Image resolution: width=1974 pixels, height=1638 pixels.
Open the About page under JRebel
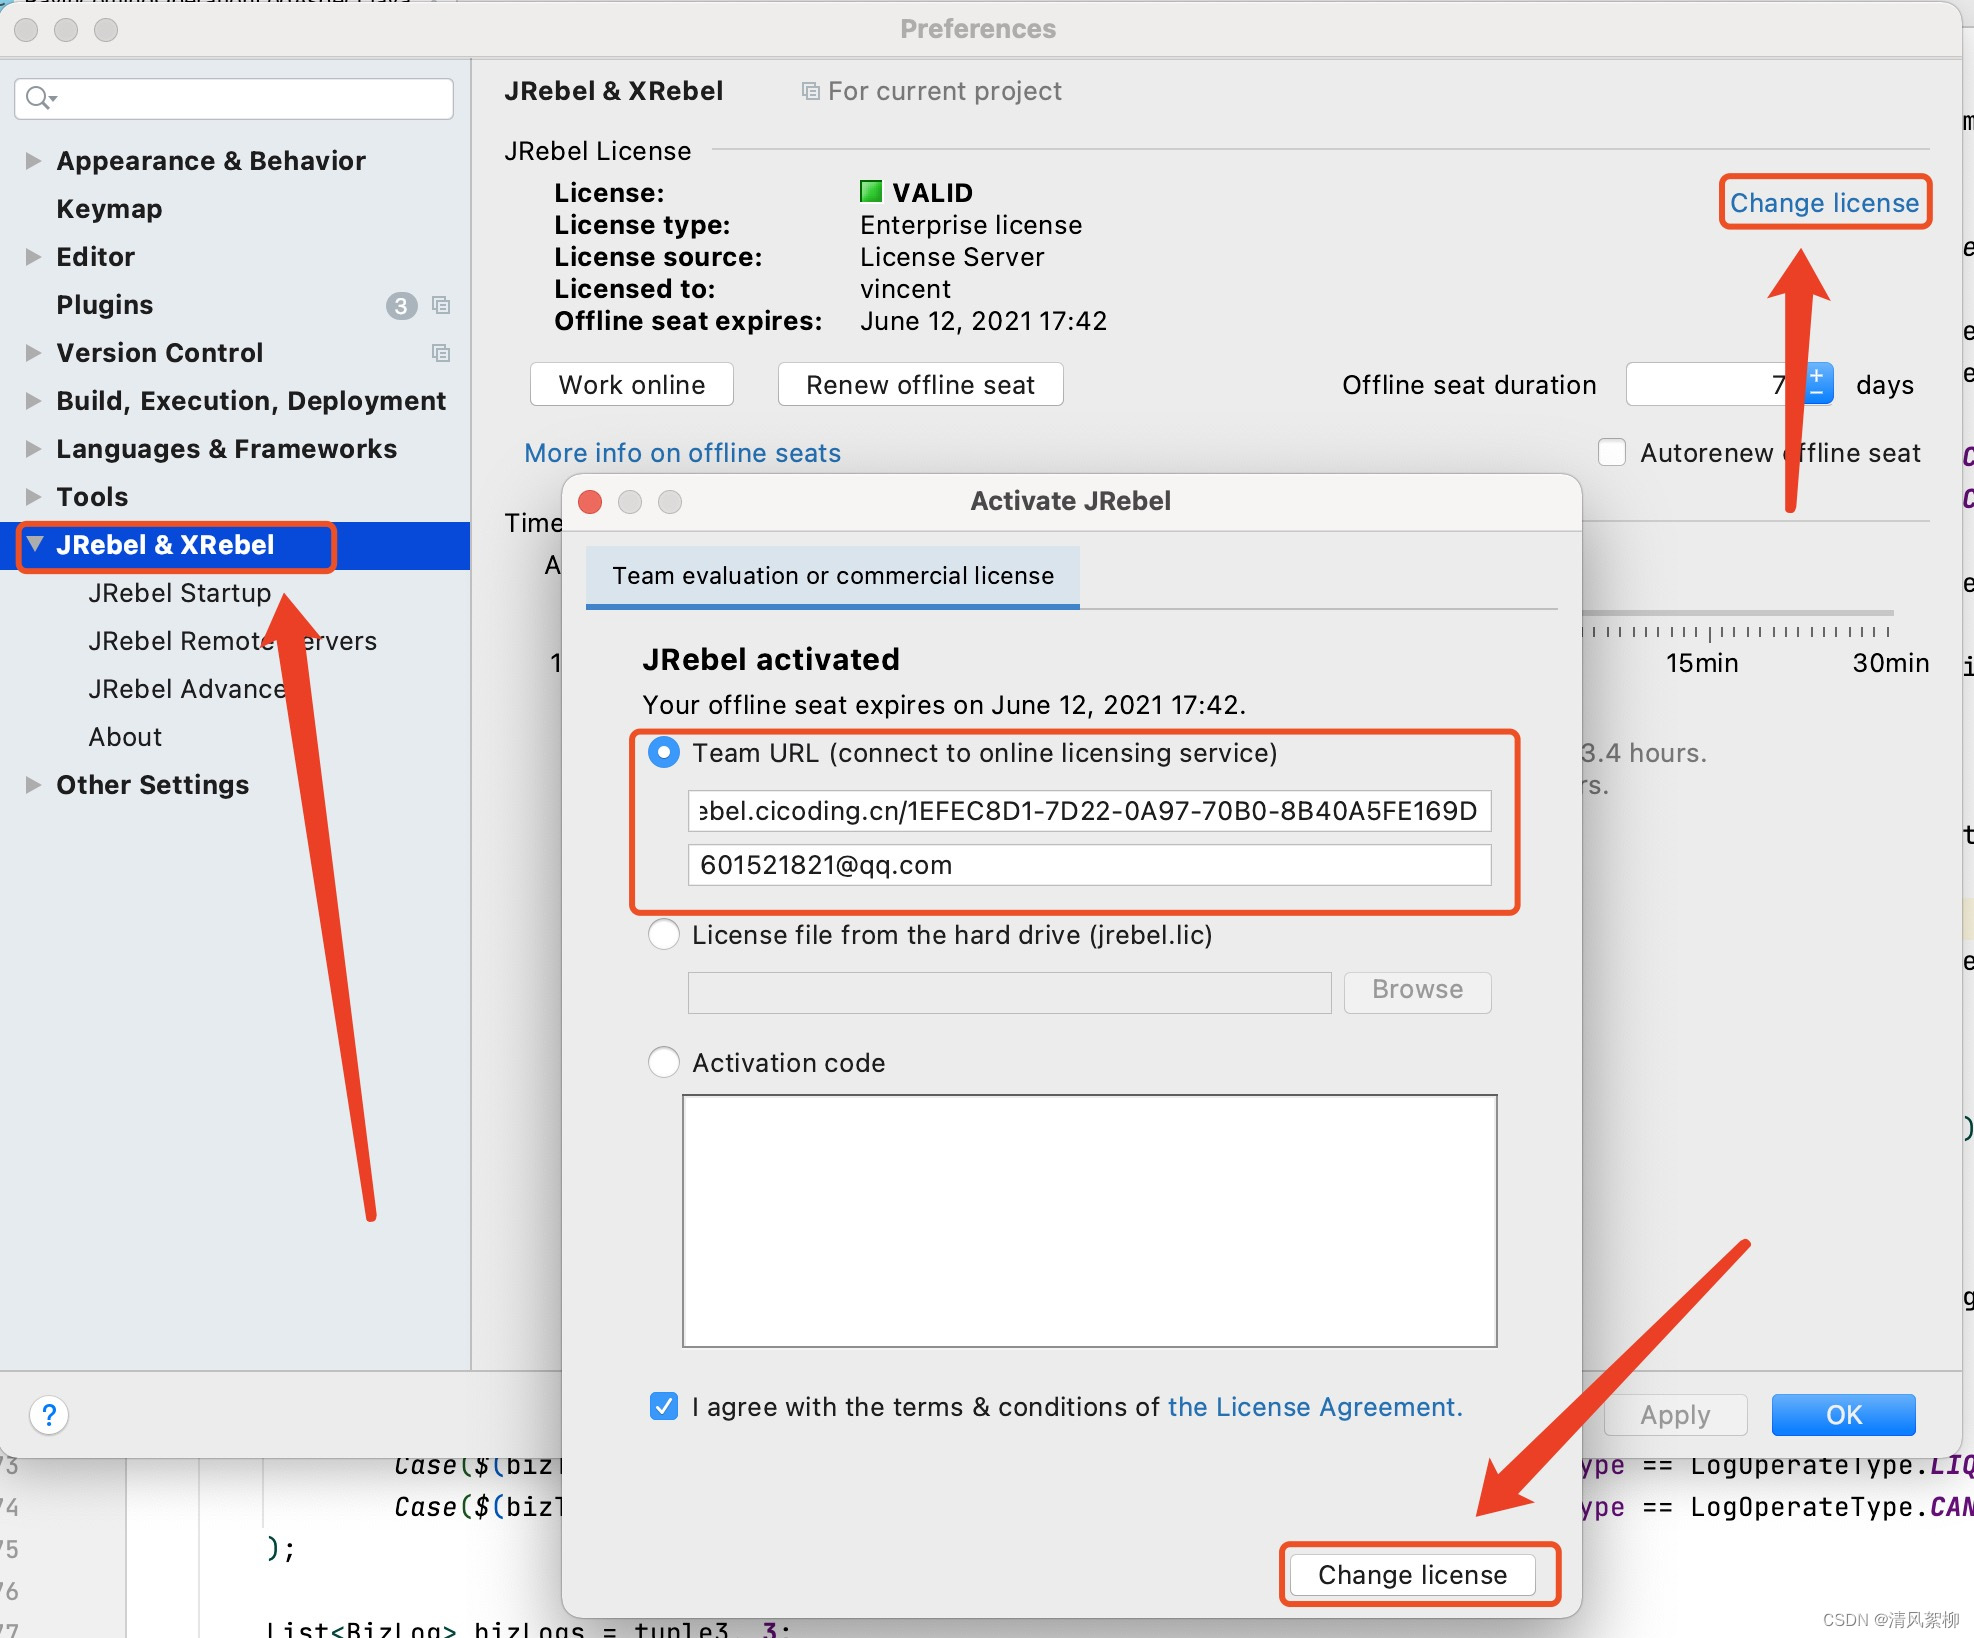[x=125, y=737]
